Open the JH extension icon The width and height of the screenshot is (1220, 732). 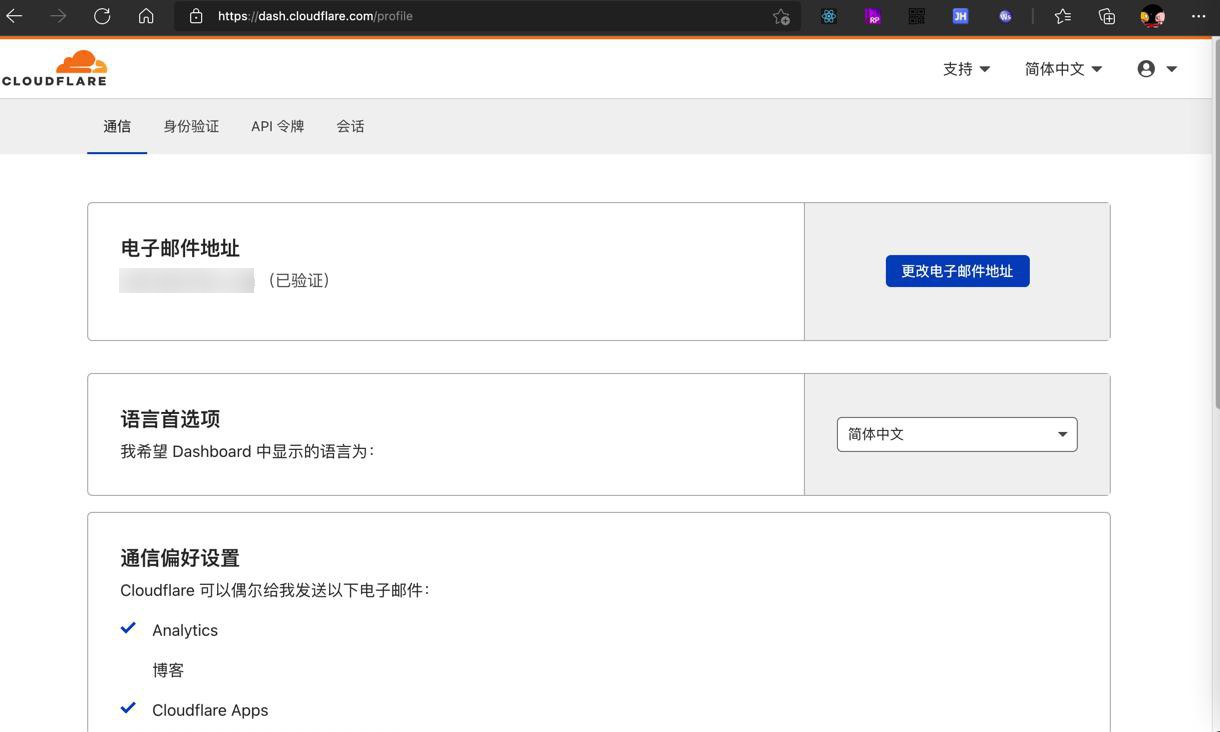[960, 16]
